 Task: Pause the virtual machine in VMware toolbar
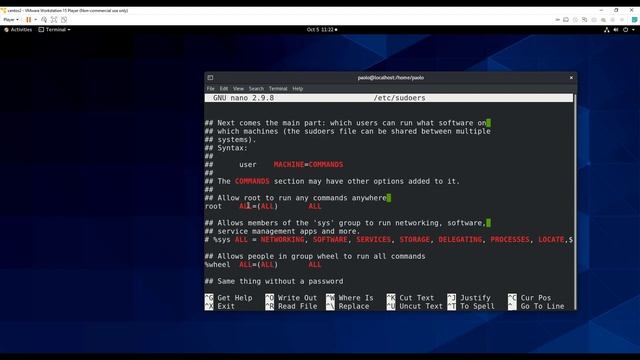pos(29,20)
